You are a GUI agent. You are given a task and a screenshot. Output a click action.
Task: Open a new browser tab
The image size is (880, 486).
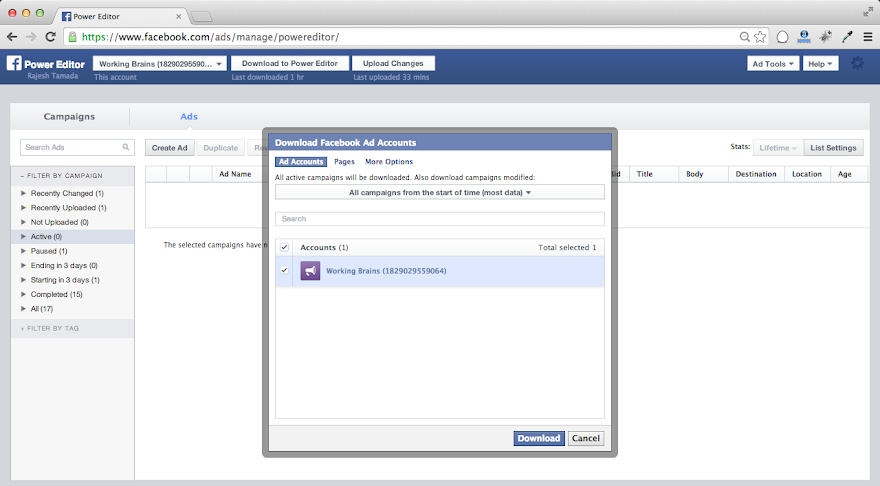(x=201, y=17)
